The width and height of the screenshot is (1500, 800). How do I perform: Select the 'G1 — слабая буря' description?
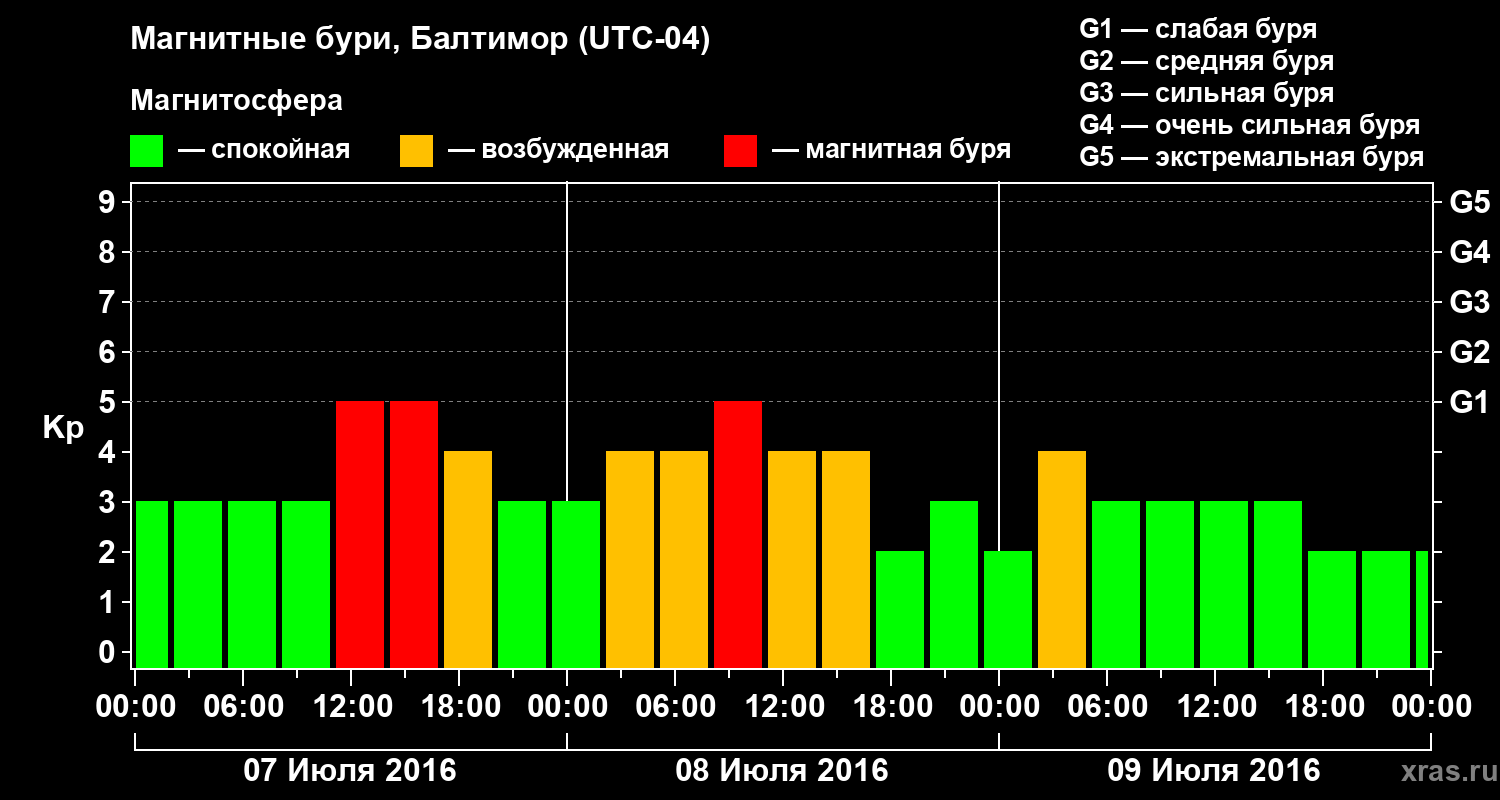[x=1198, y=29]
